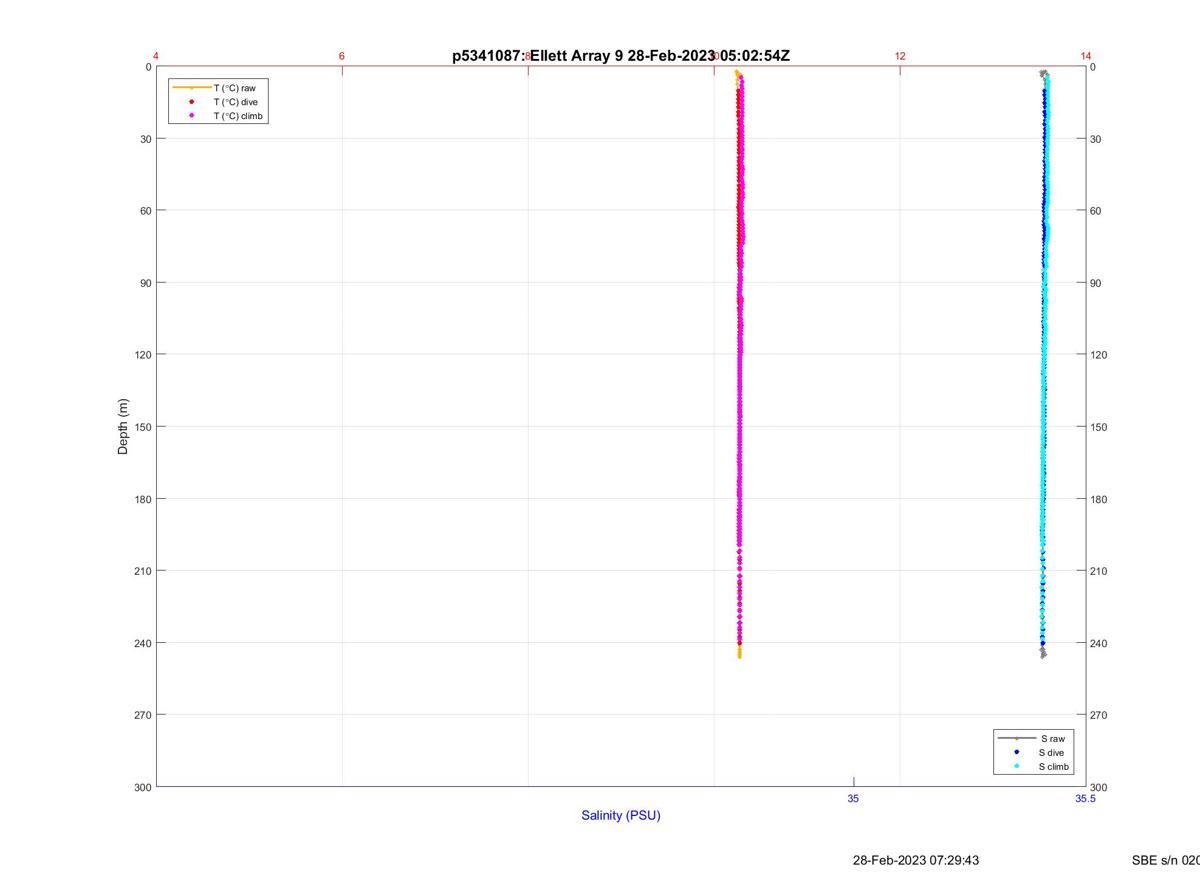
Task: Click the gray line sample beside S raw
Action: [x=1016, y=739]
